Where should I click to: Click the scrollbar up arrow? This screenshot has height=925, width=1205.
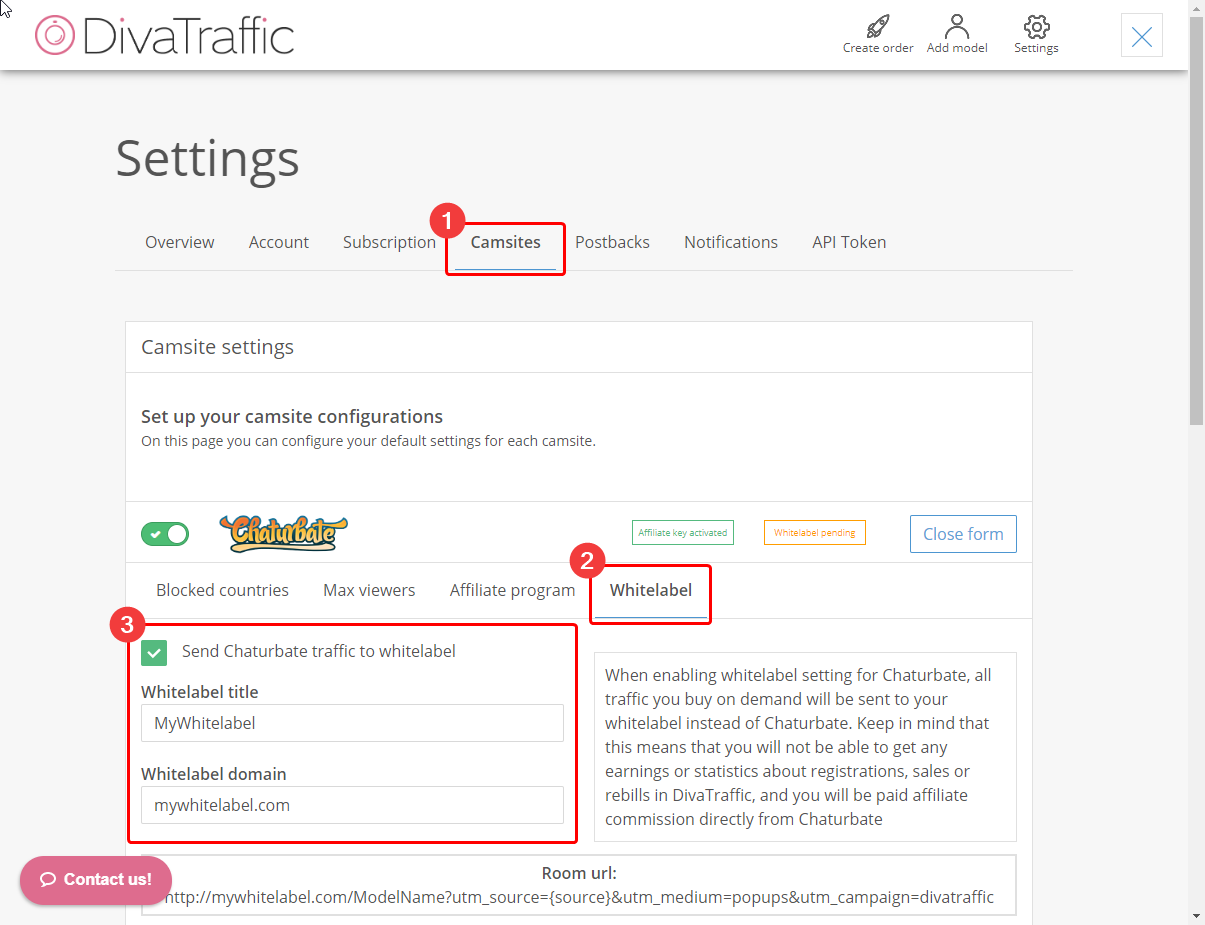[1196, 7]
